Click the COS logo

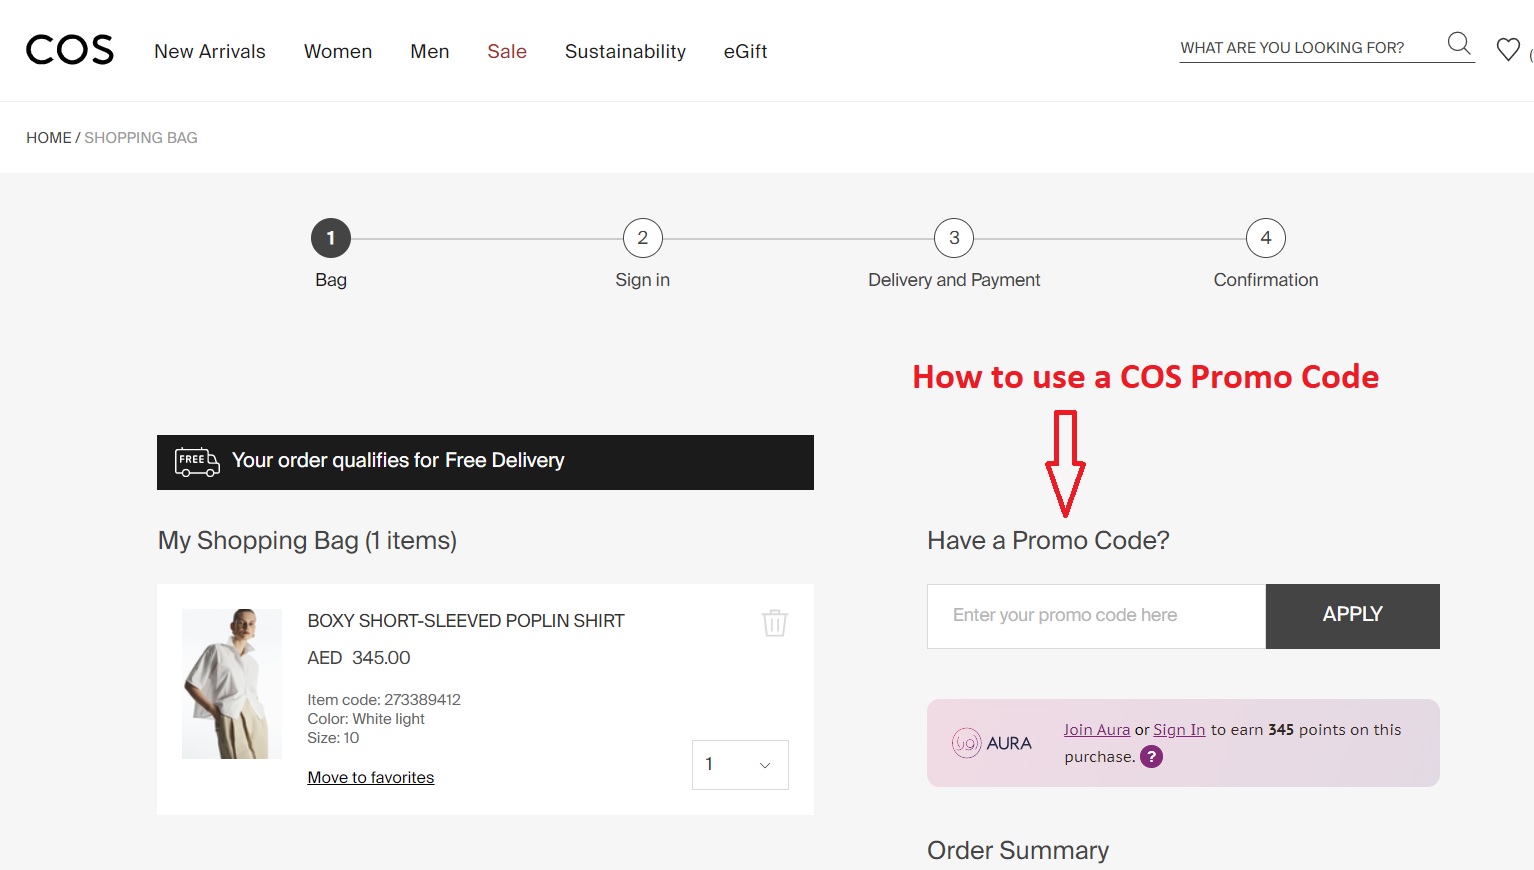coord(69,49)
